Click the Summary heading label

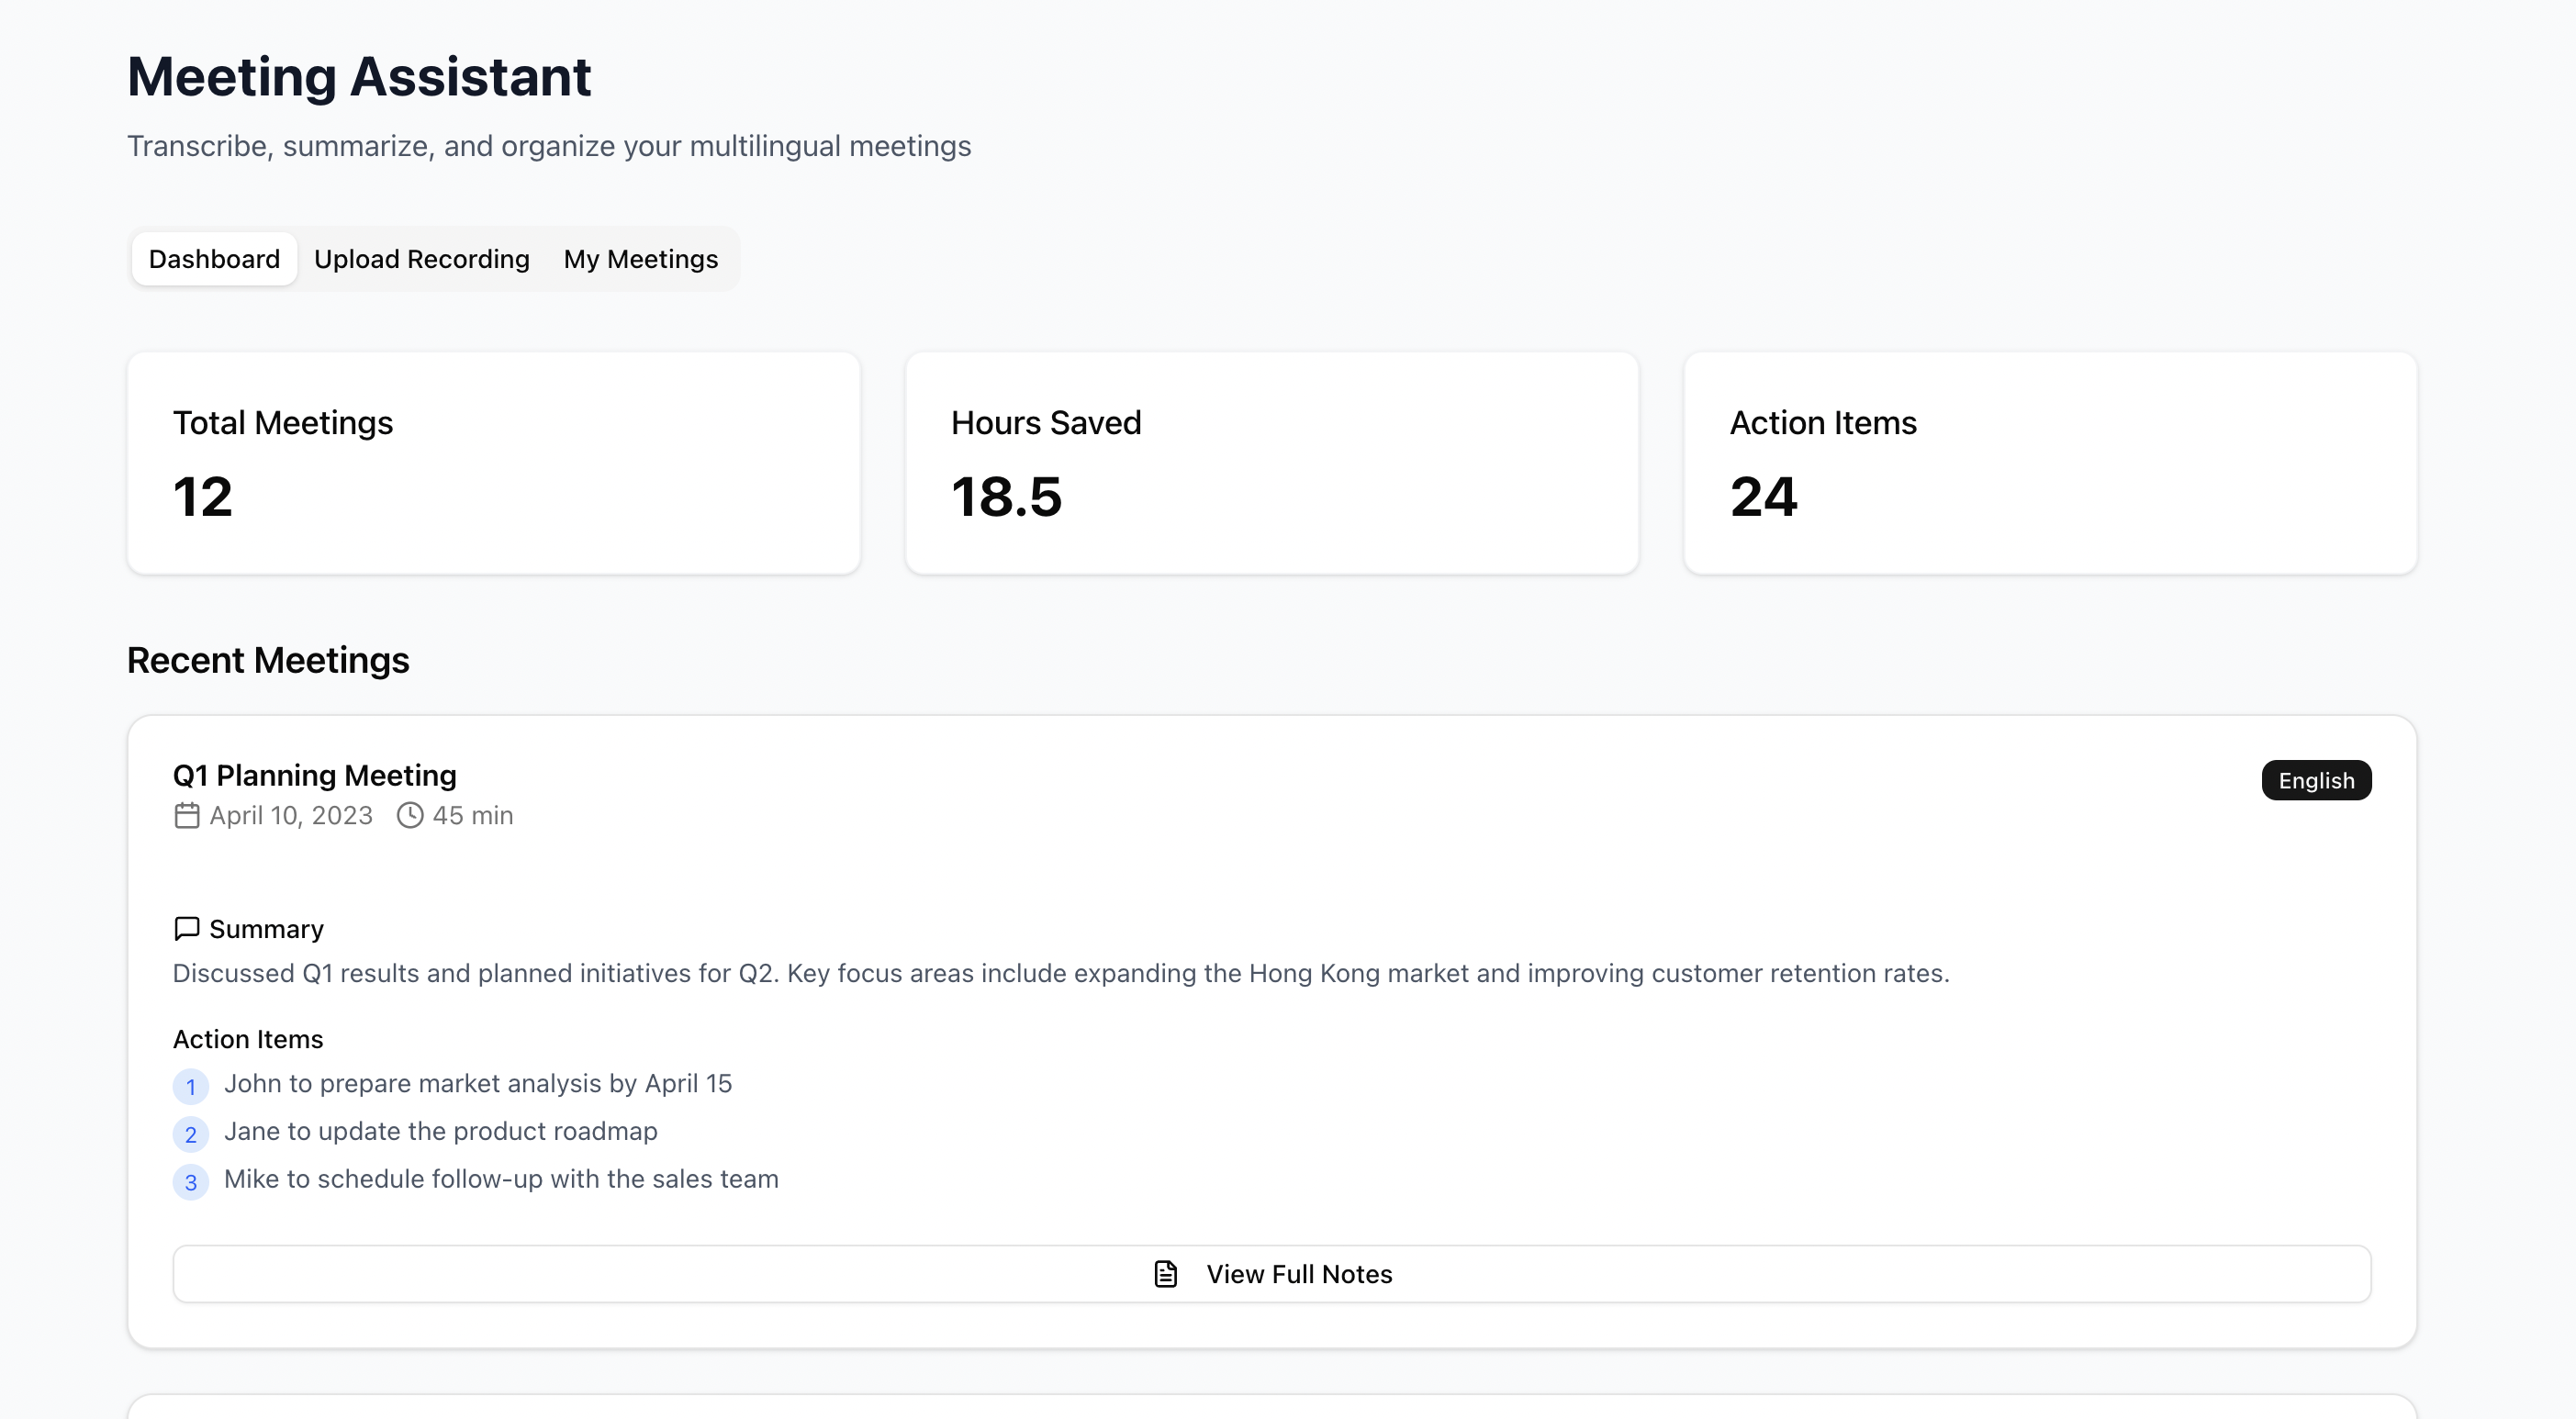coord(266,929)
